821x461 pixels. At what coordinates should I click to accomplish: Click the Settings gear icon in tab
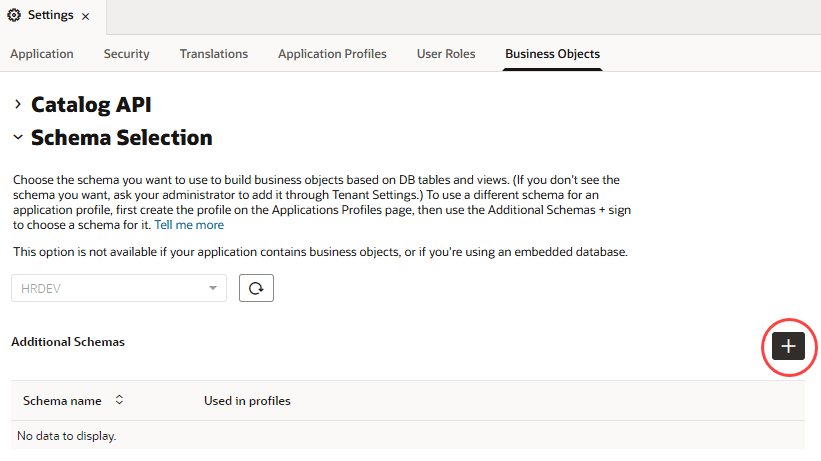pos(14,17)
